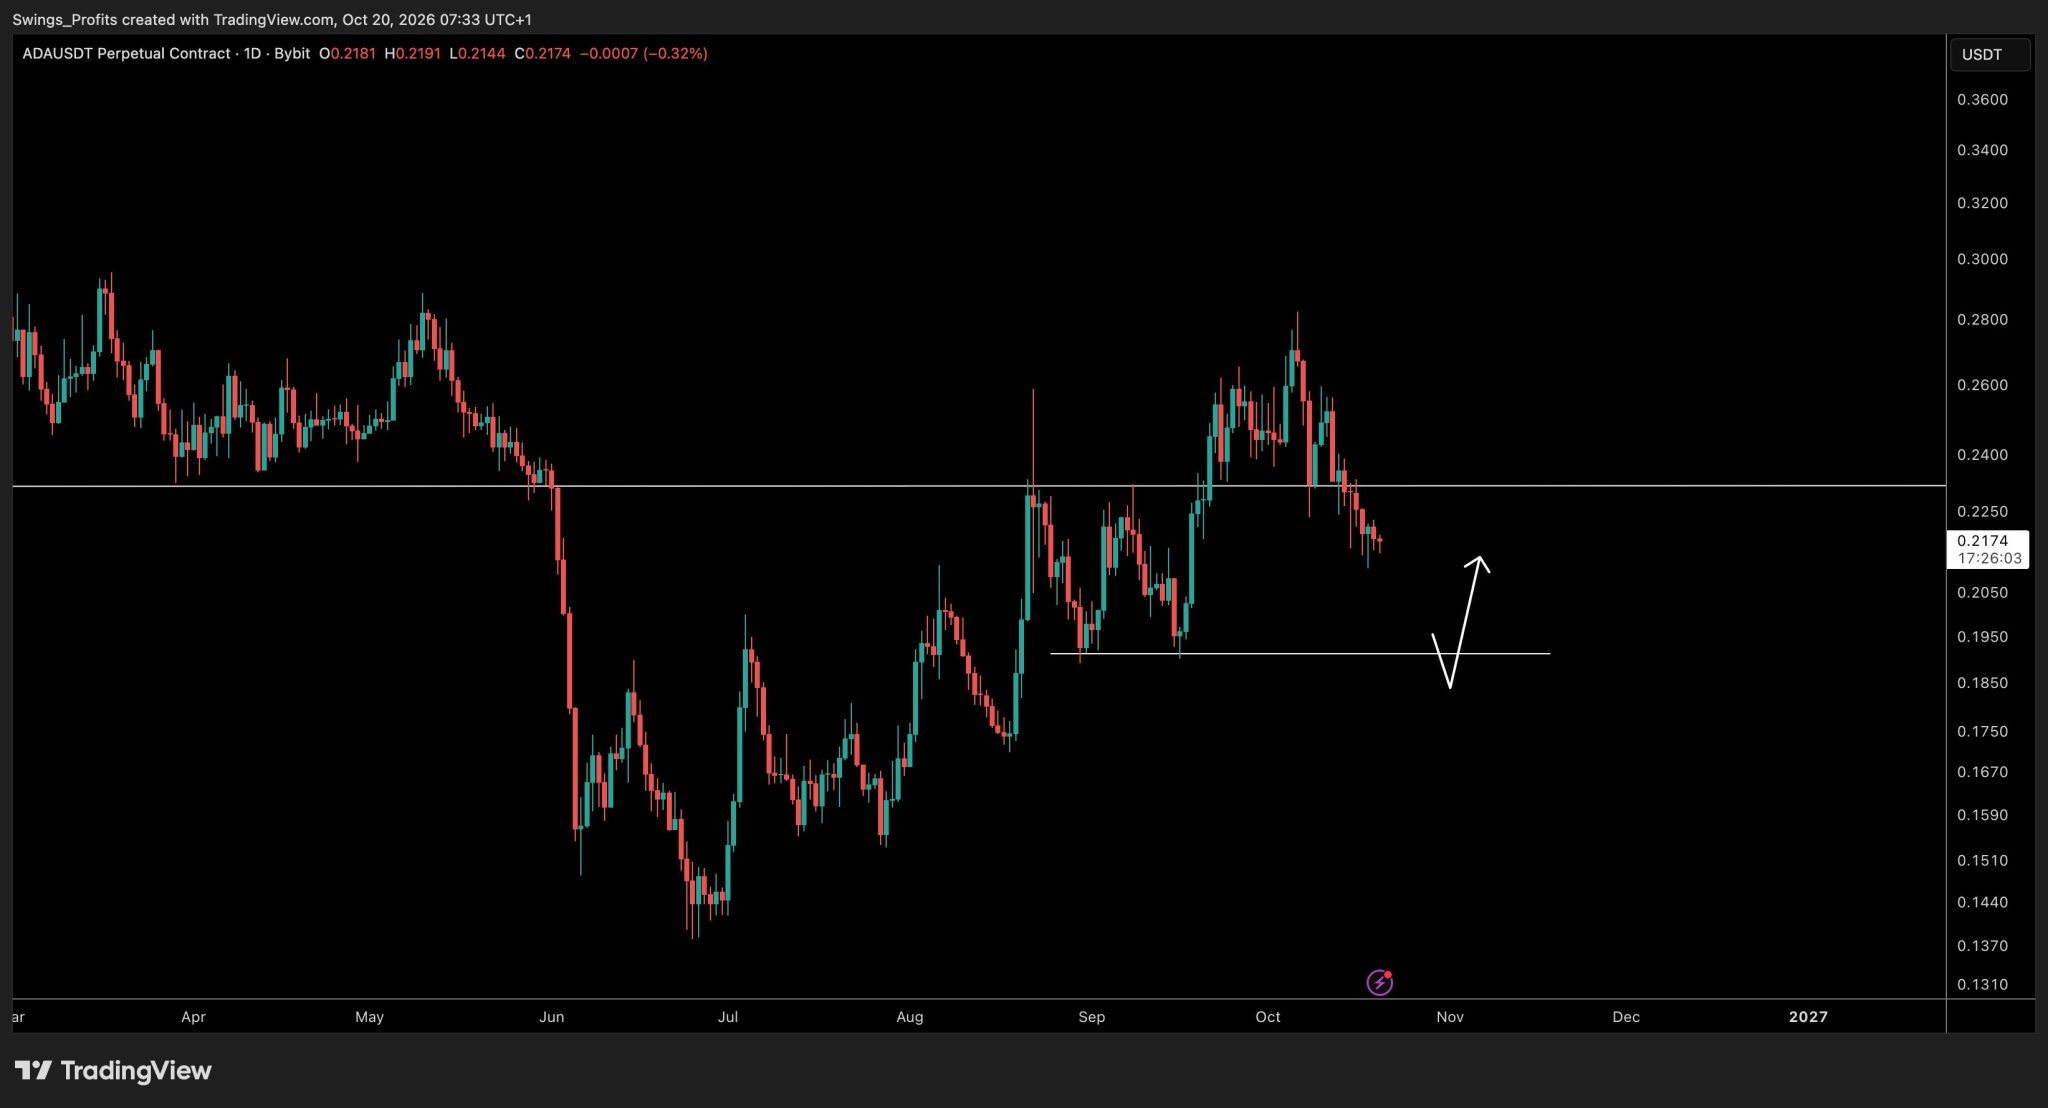Click the Dec date axis label

click(x=1626, y=1017)
